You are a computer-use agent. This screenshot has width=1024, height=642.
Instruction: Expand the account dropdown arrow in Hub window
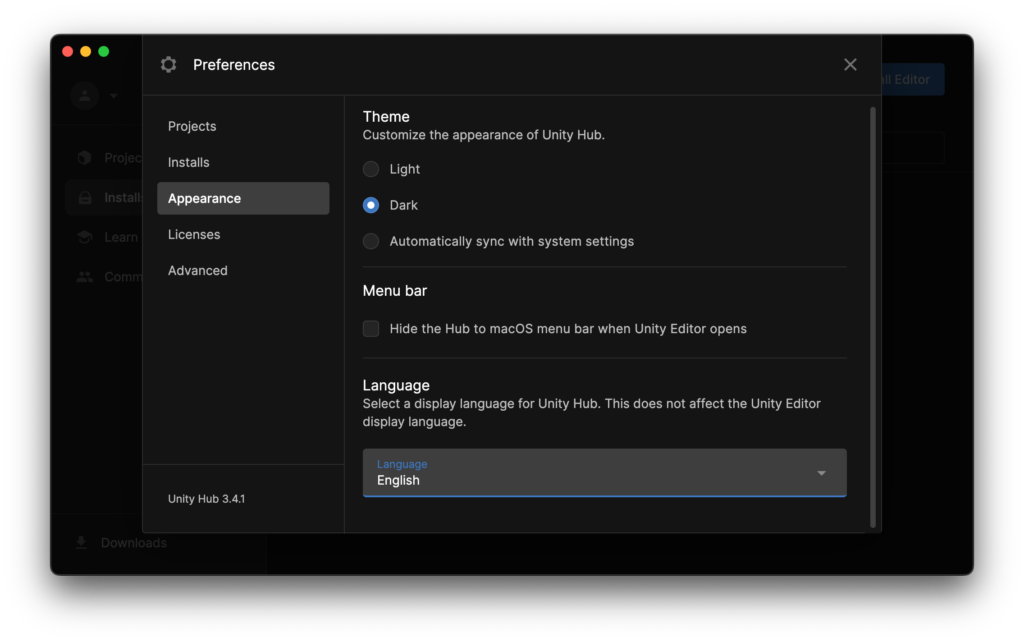[114, 95]
